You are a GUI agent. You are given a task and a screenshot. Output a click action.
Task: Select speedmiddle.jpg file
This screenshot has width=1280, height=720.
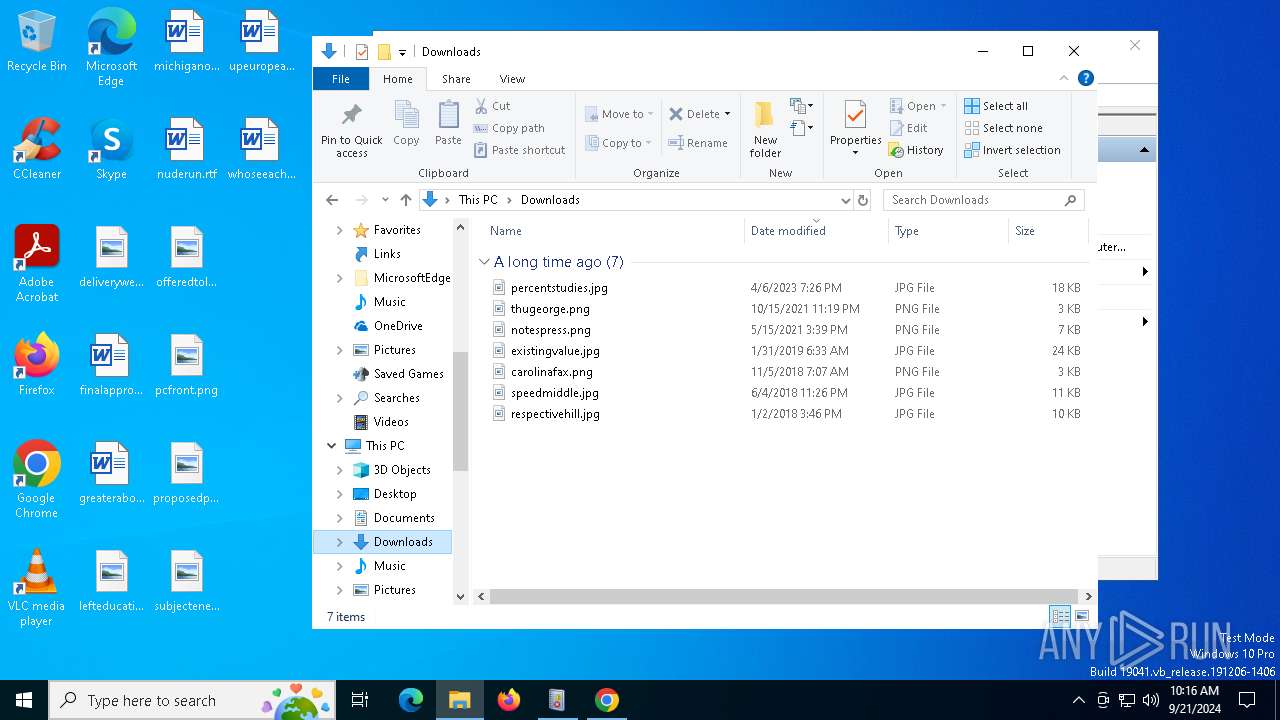(x=546, y=393)
